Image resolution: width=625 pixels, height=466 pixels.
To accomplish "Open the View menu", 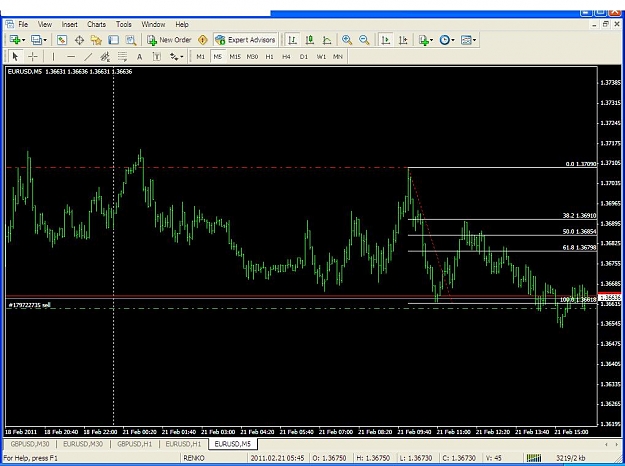I will click(x=45, y=24).
